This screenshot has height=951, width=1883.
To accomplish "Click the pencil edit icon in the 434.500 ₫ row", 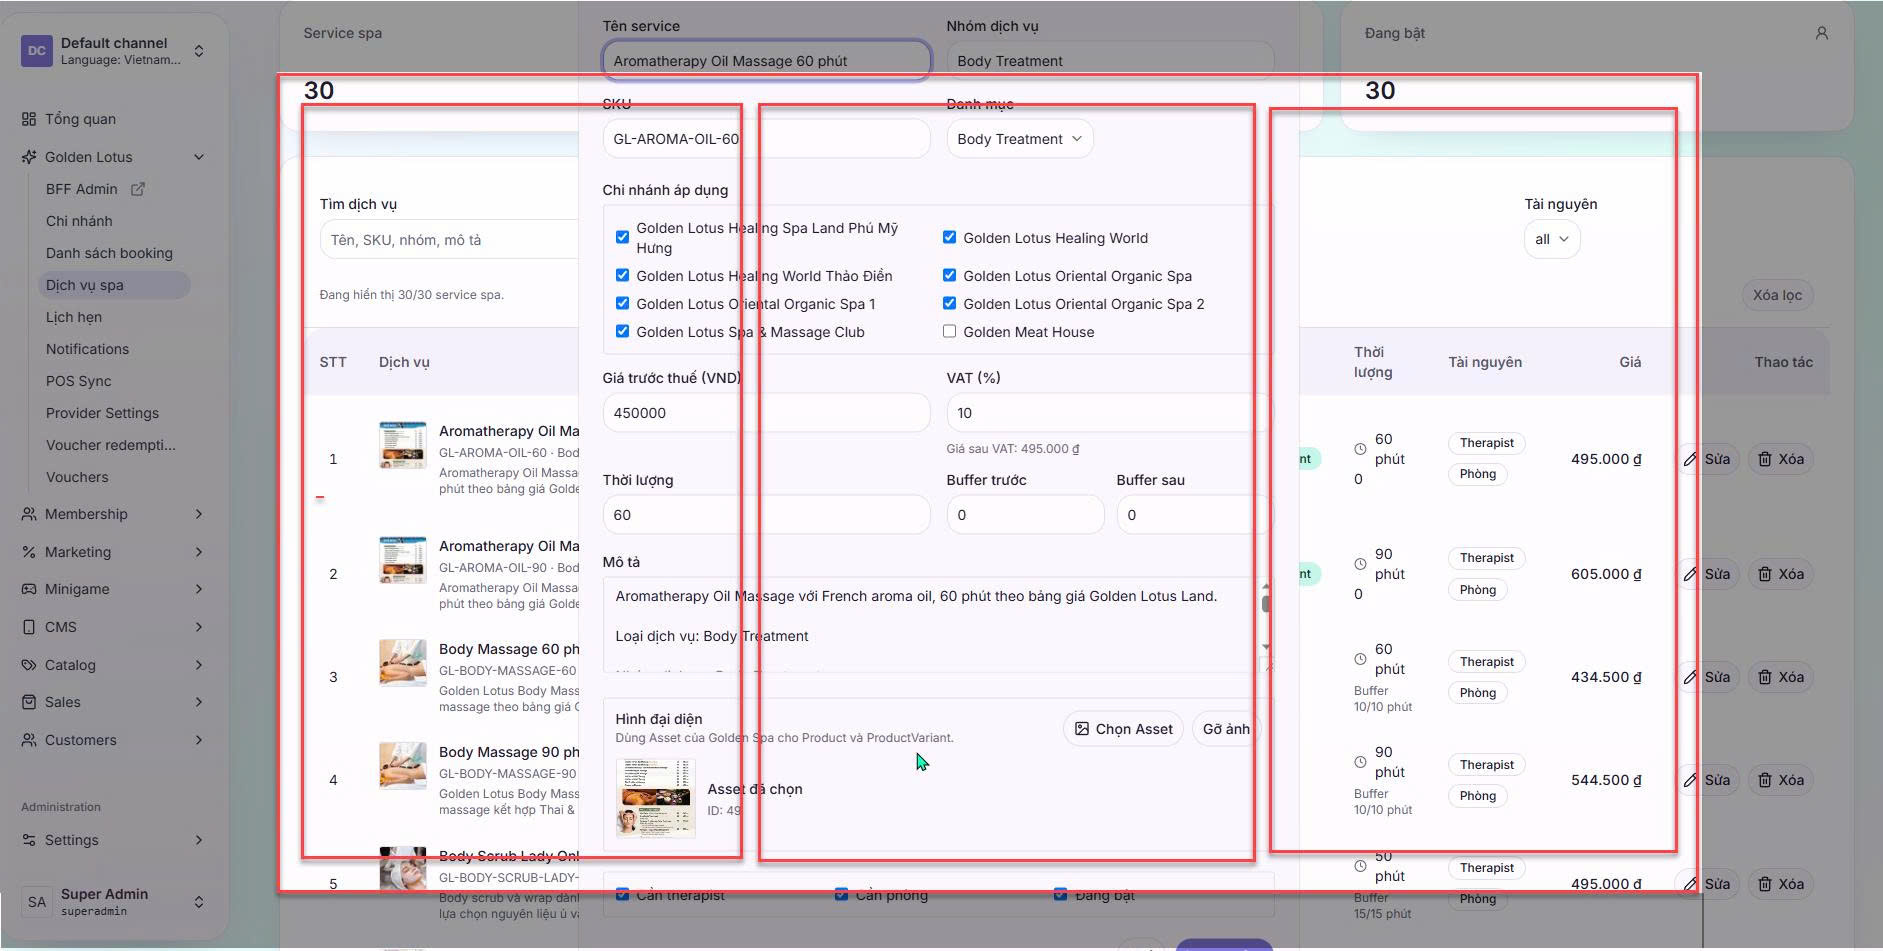I will coord(1690,677).
